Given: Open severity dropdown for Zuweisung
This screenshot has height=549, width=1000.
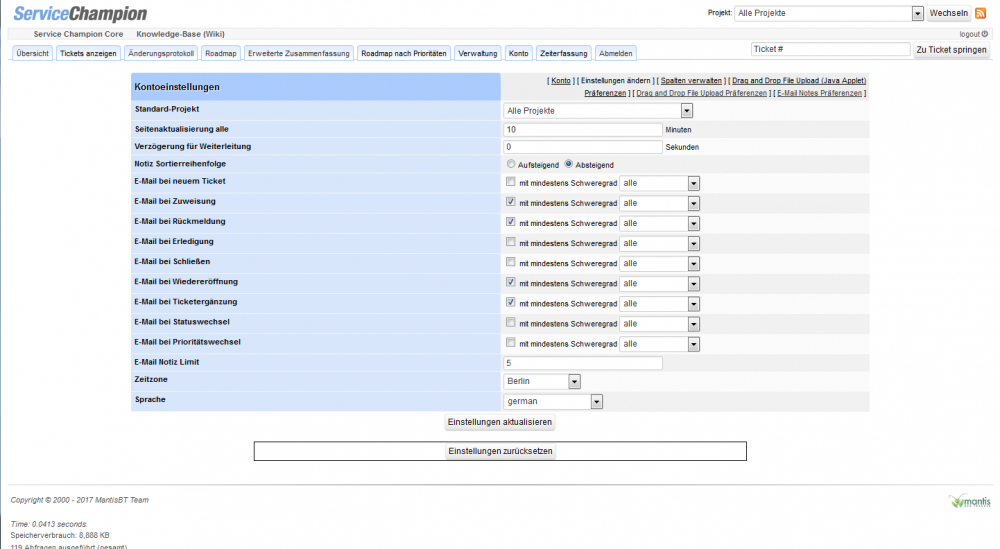Looking at the screenshot, I should point(659,203).
